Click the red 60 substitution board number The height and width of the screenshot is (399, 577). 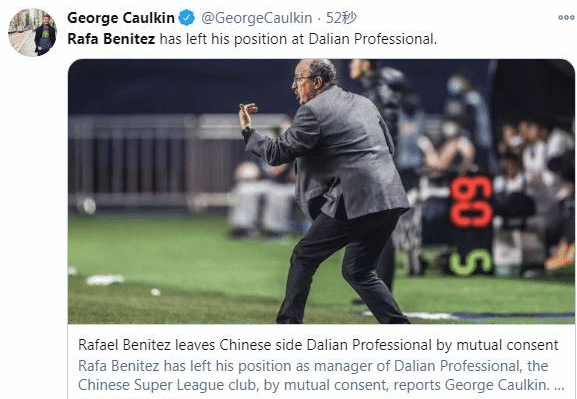click(471, 201)
